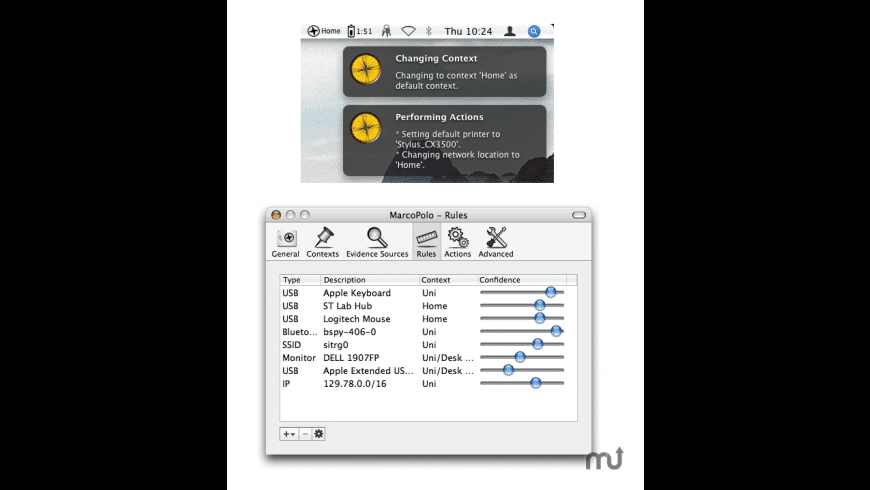Click bspy-406-0 confidence slider
Viewport: 870px width, 490px height.
tap(556, 331)
